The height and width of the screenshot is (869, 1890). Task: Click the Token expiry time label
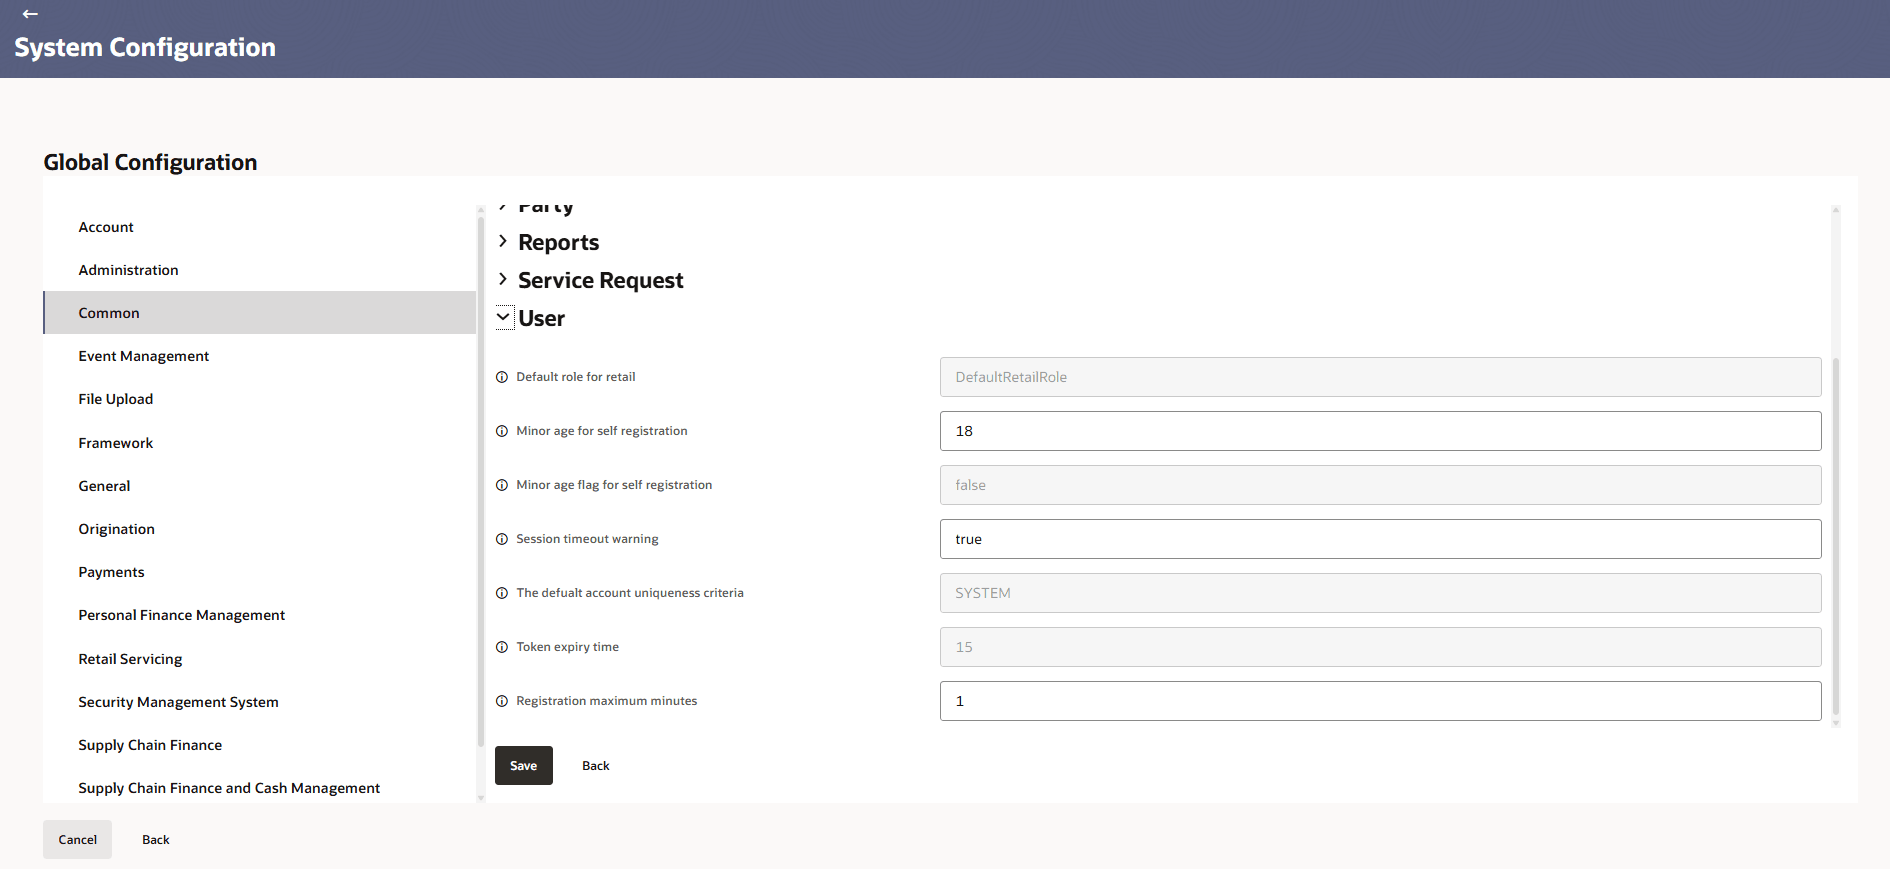click(x=567, y=647)
